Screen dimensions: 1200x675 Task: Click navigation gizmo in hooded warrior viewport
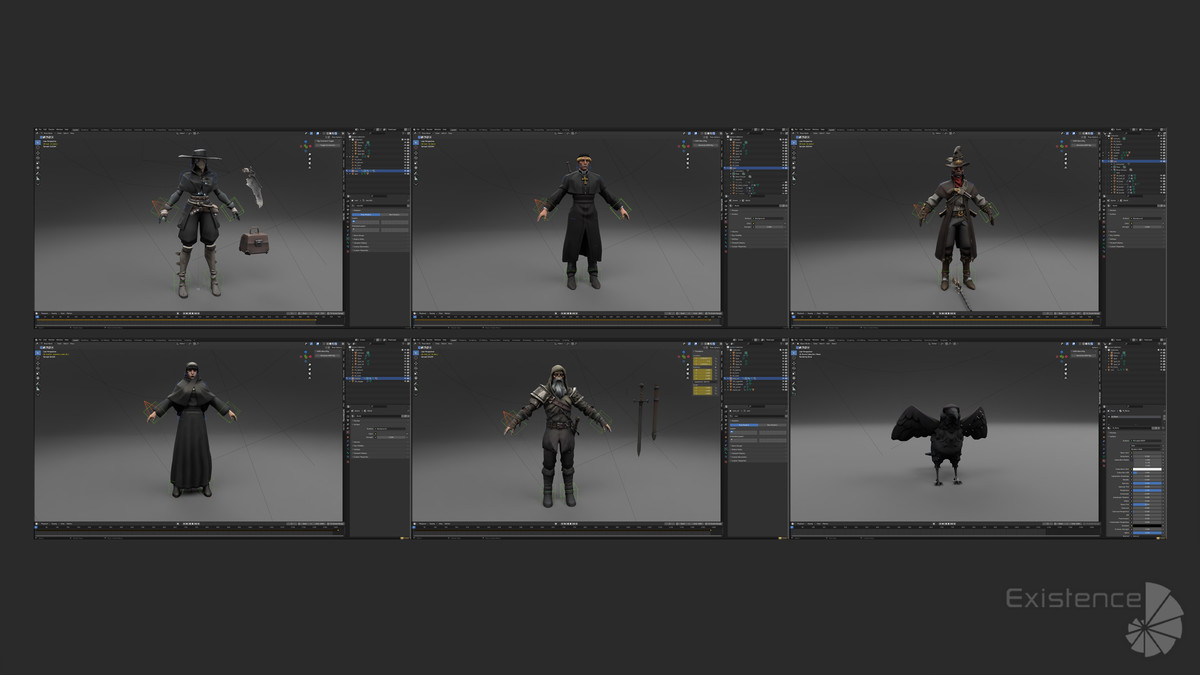(x=684, y=356)
